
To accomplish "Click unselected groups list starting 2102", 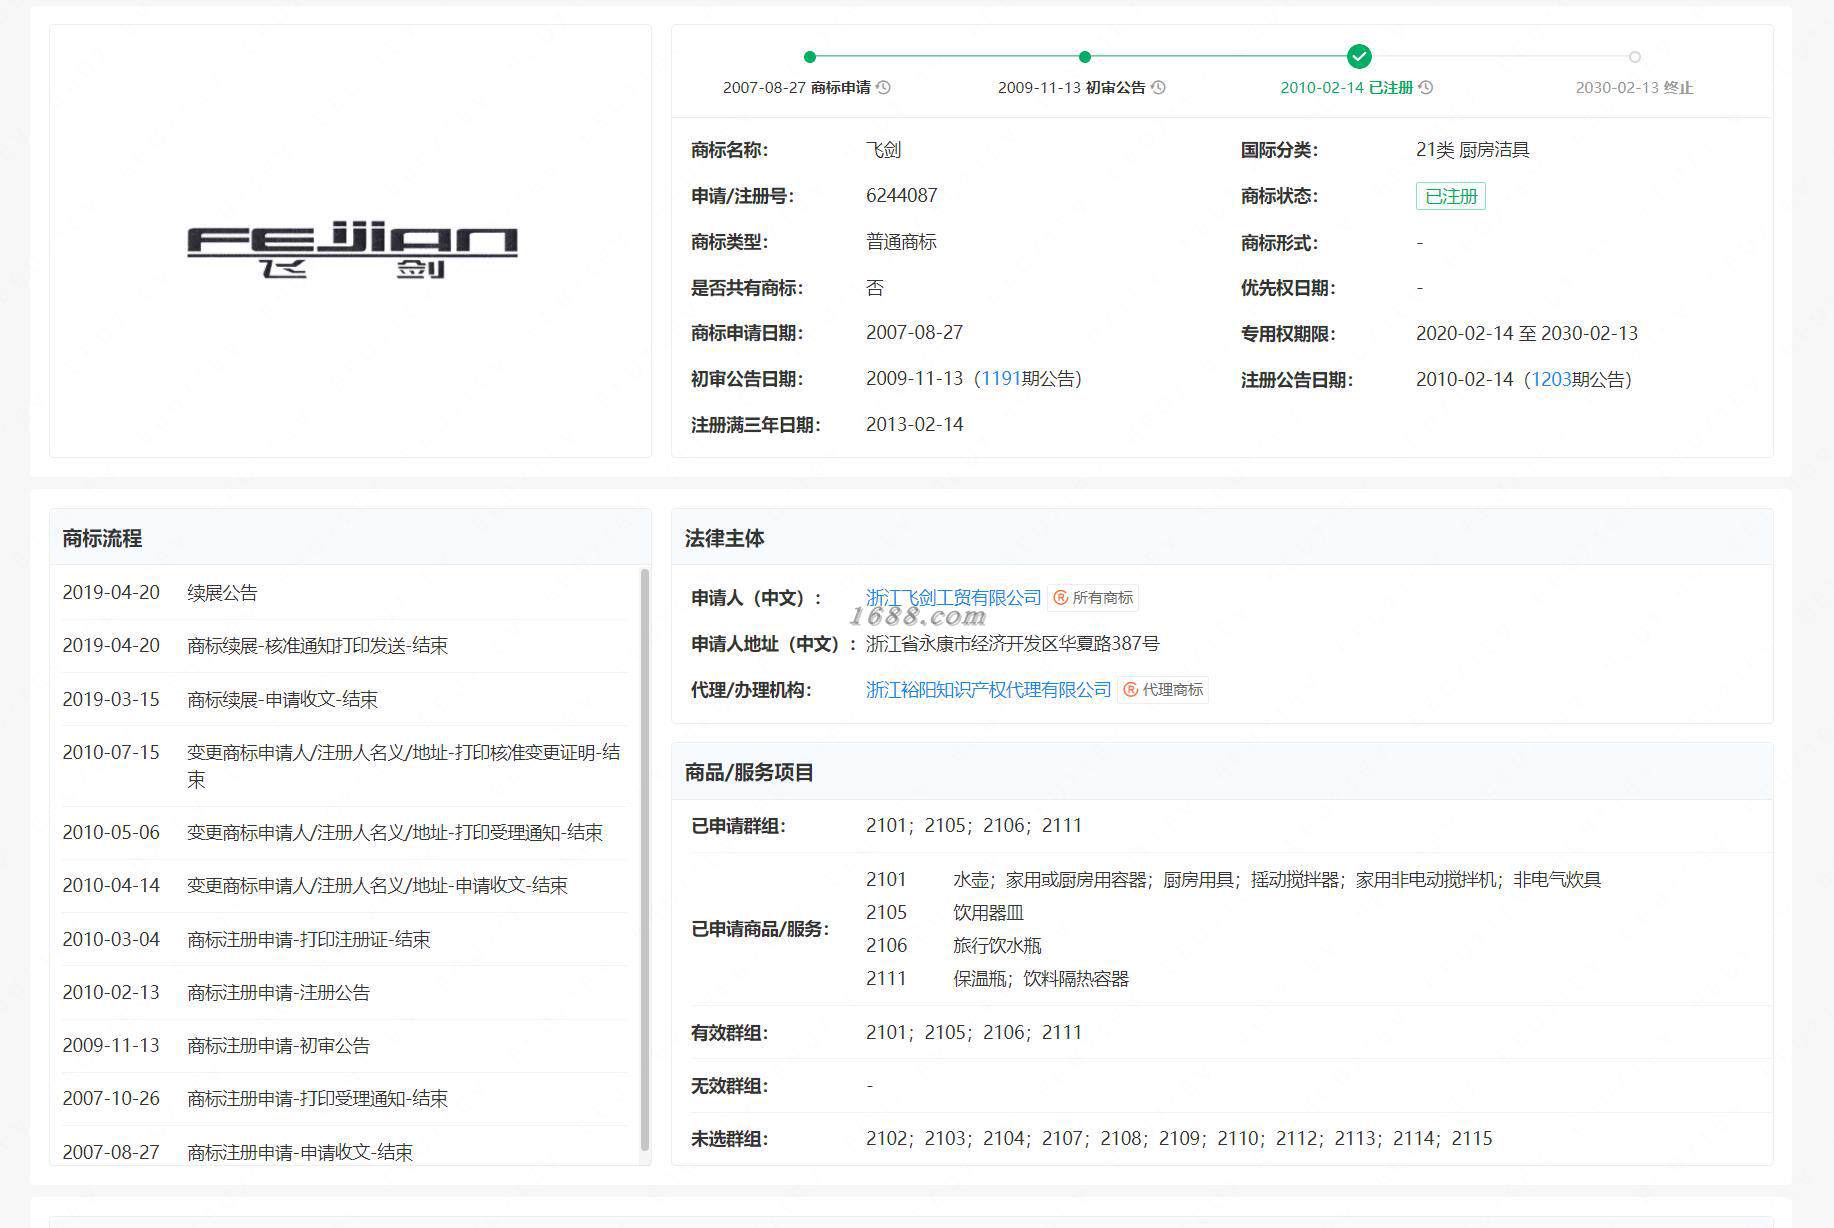I will pos(1179,1139).
